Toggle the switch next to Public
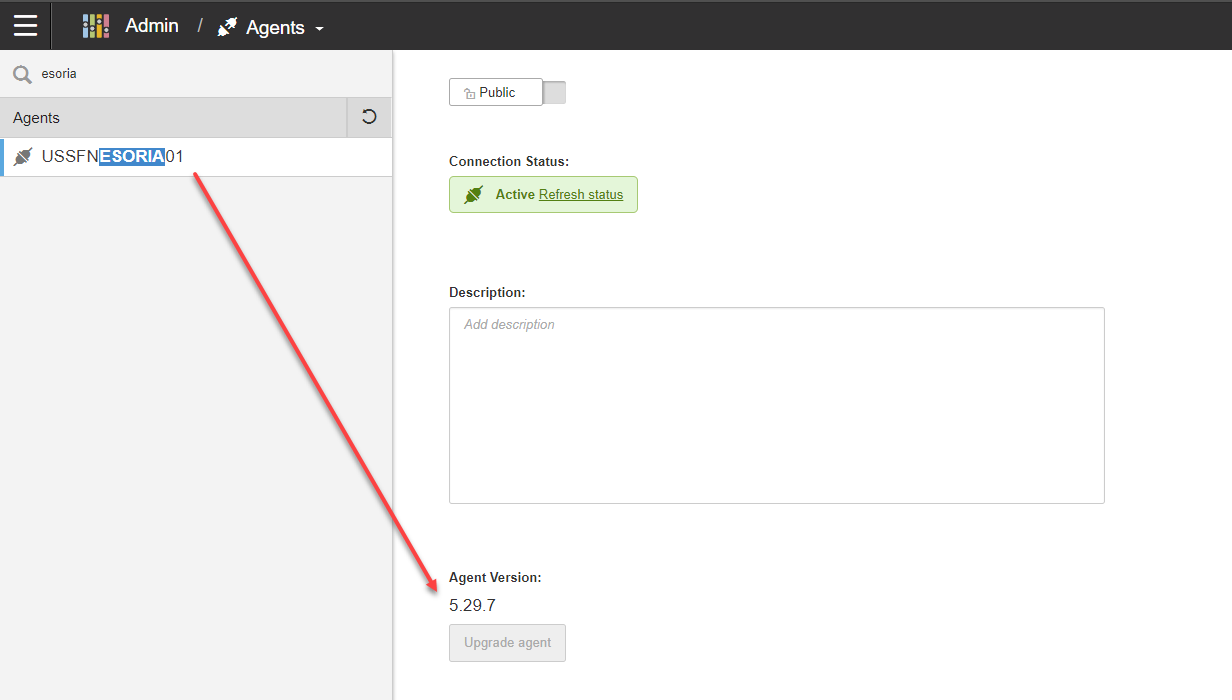The width and height of the screenshot is (1232, 700). [554, 92]
